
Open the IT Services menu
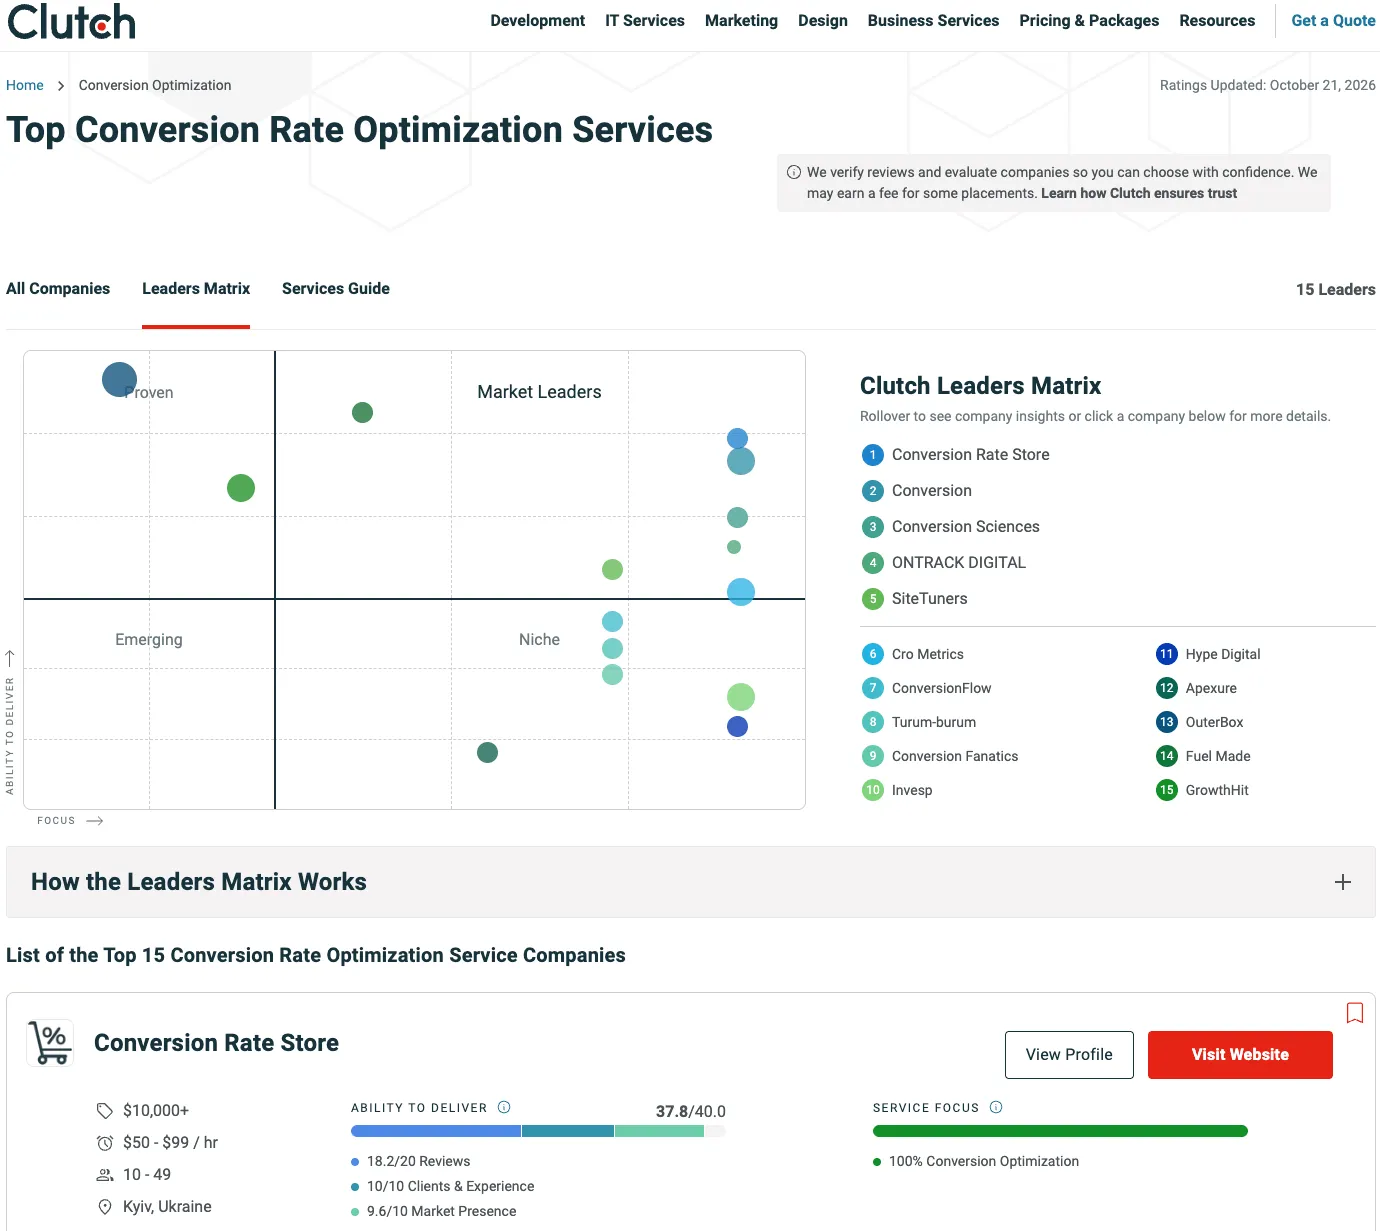645,20
